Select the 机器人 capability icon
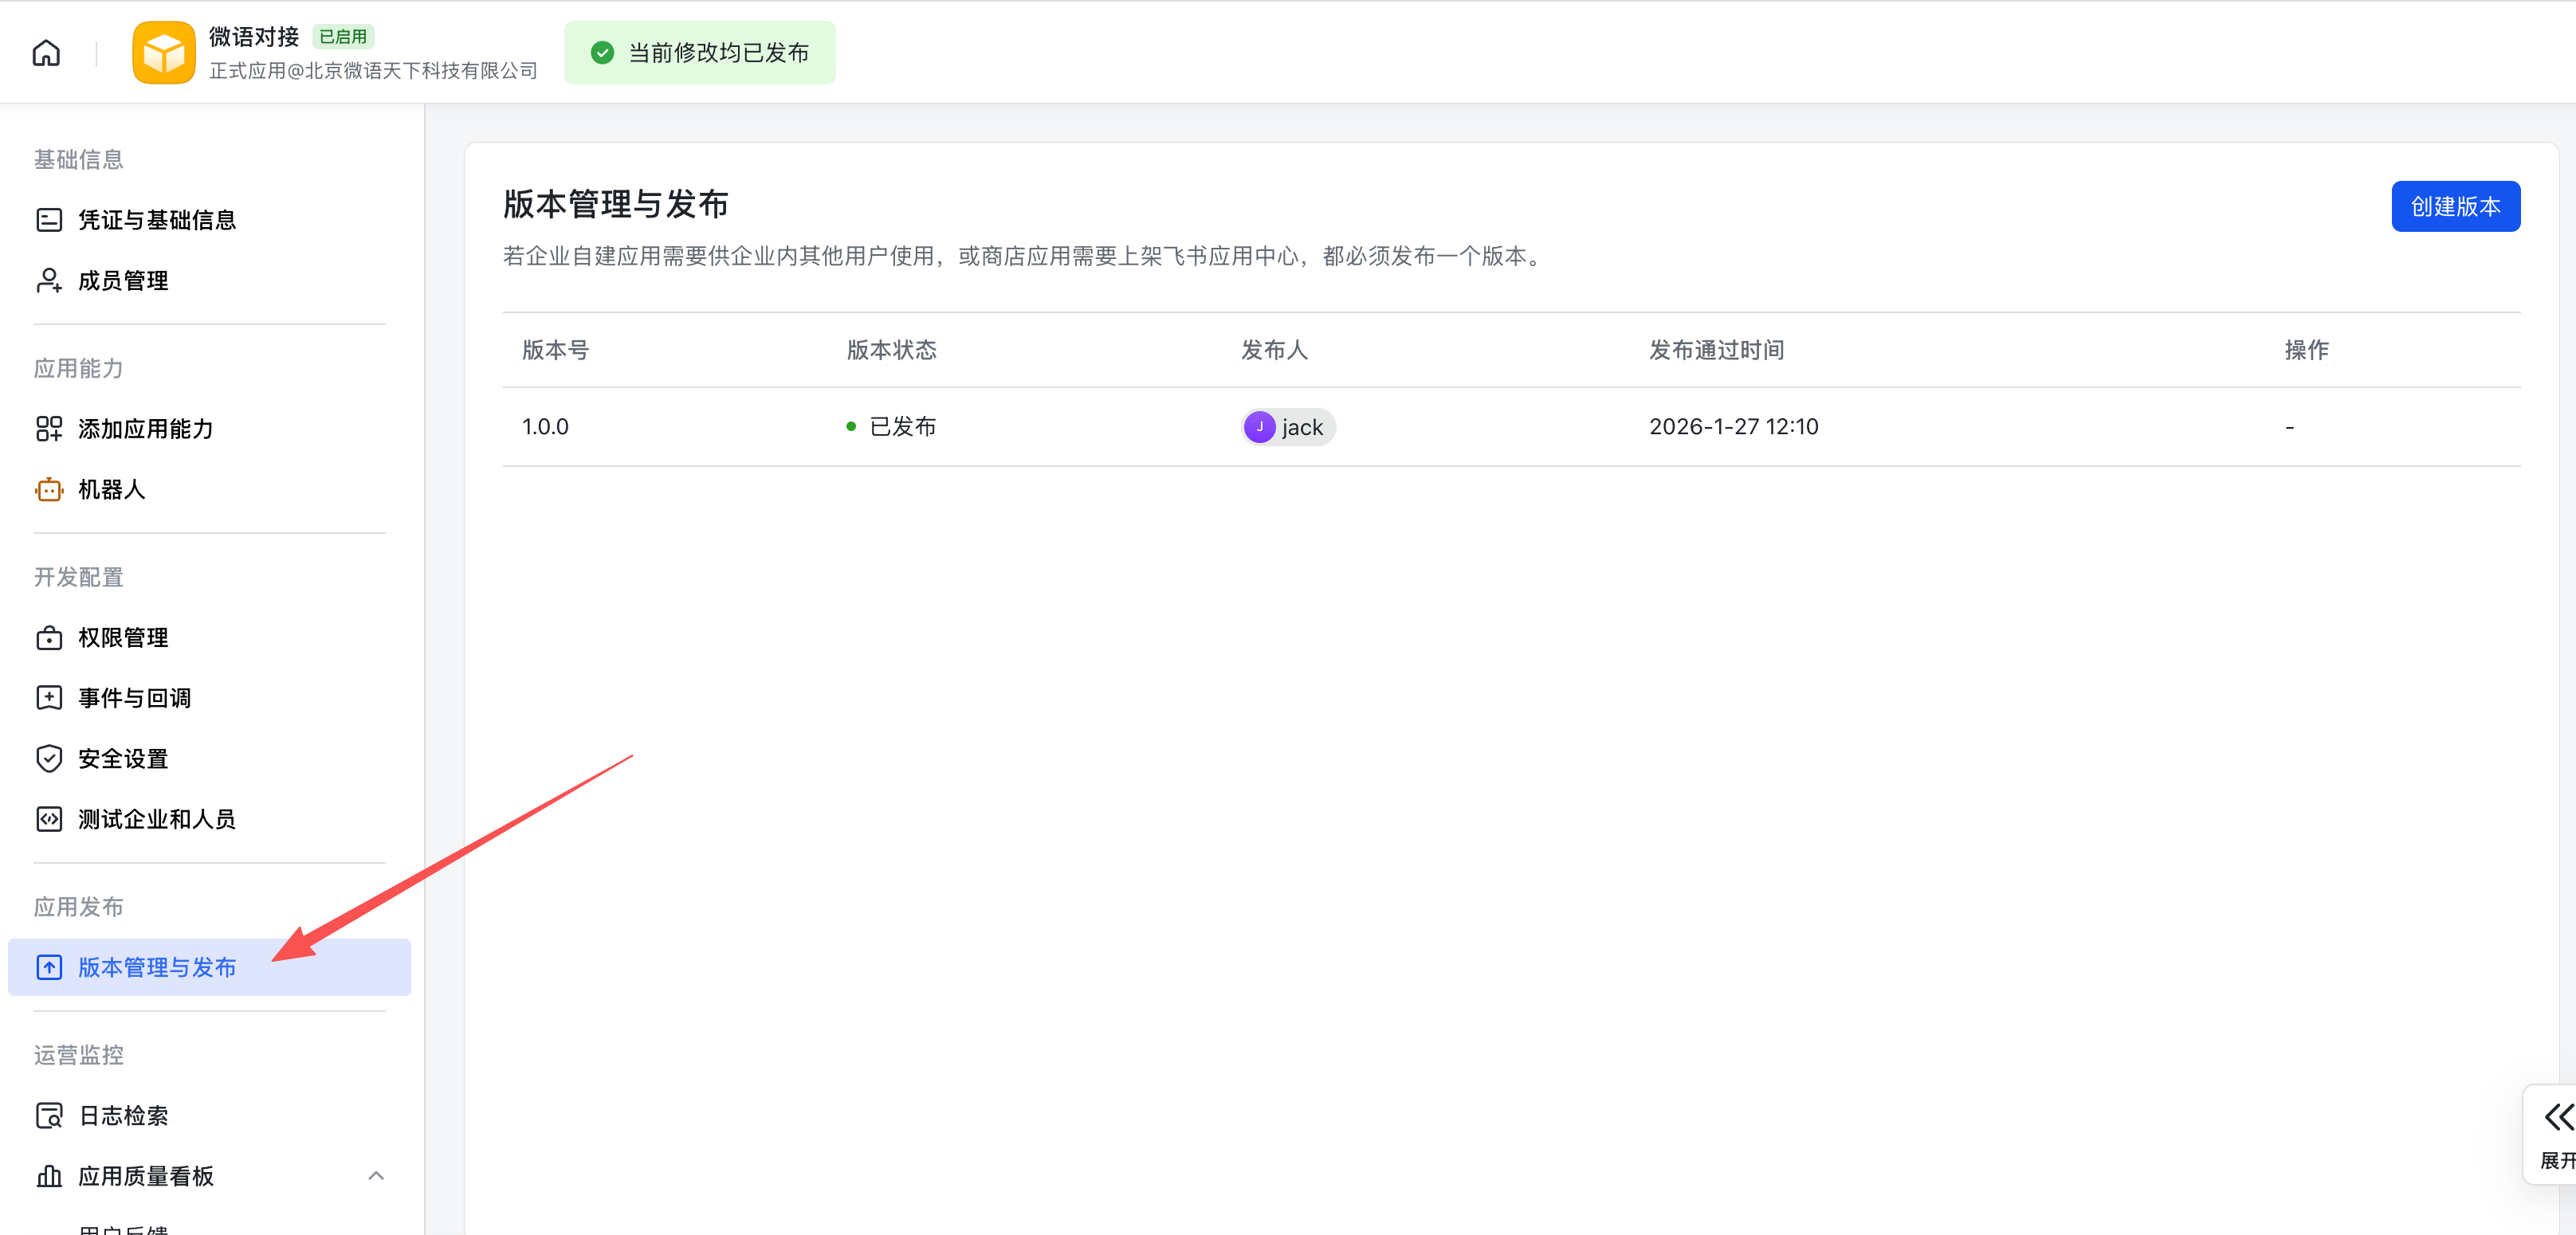The width and height of the screenshot is (2576, 1235). [49, 489]
